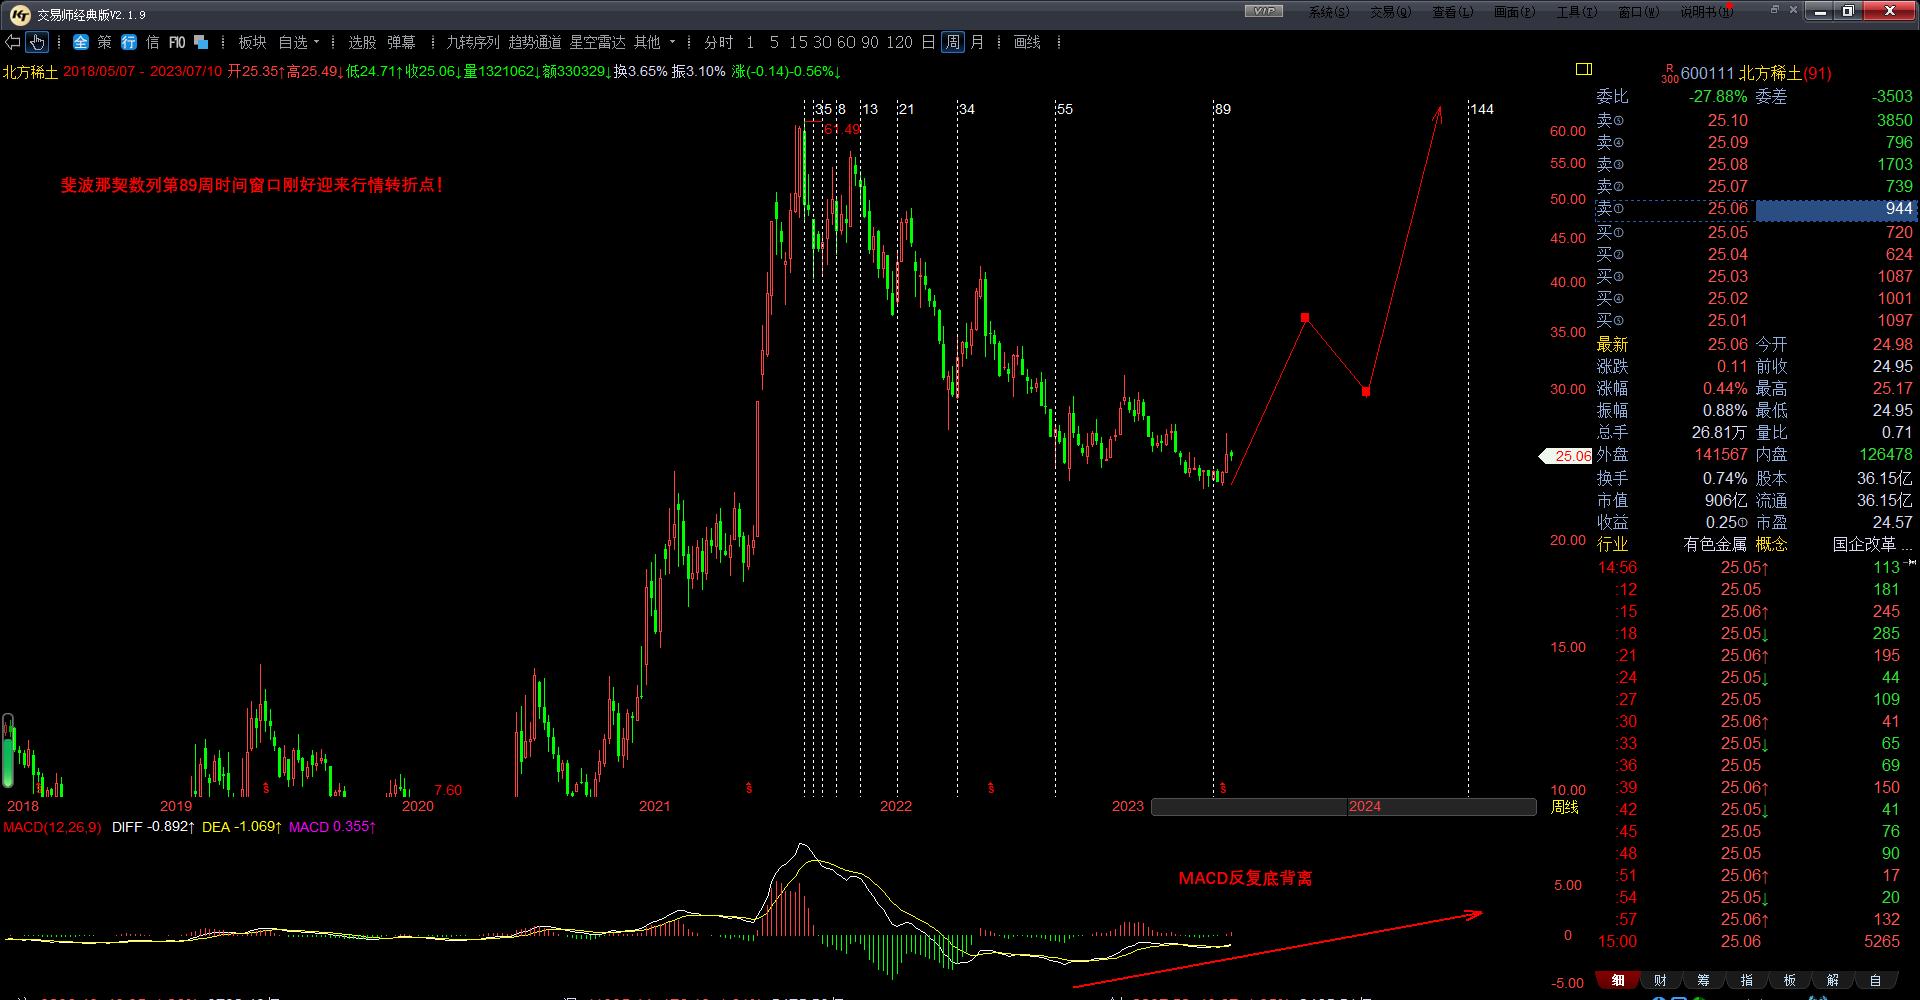Select the highlighted sell price 25.06 row
The width and height of the screenshot is (1920, 1000).
(1755, 208)
